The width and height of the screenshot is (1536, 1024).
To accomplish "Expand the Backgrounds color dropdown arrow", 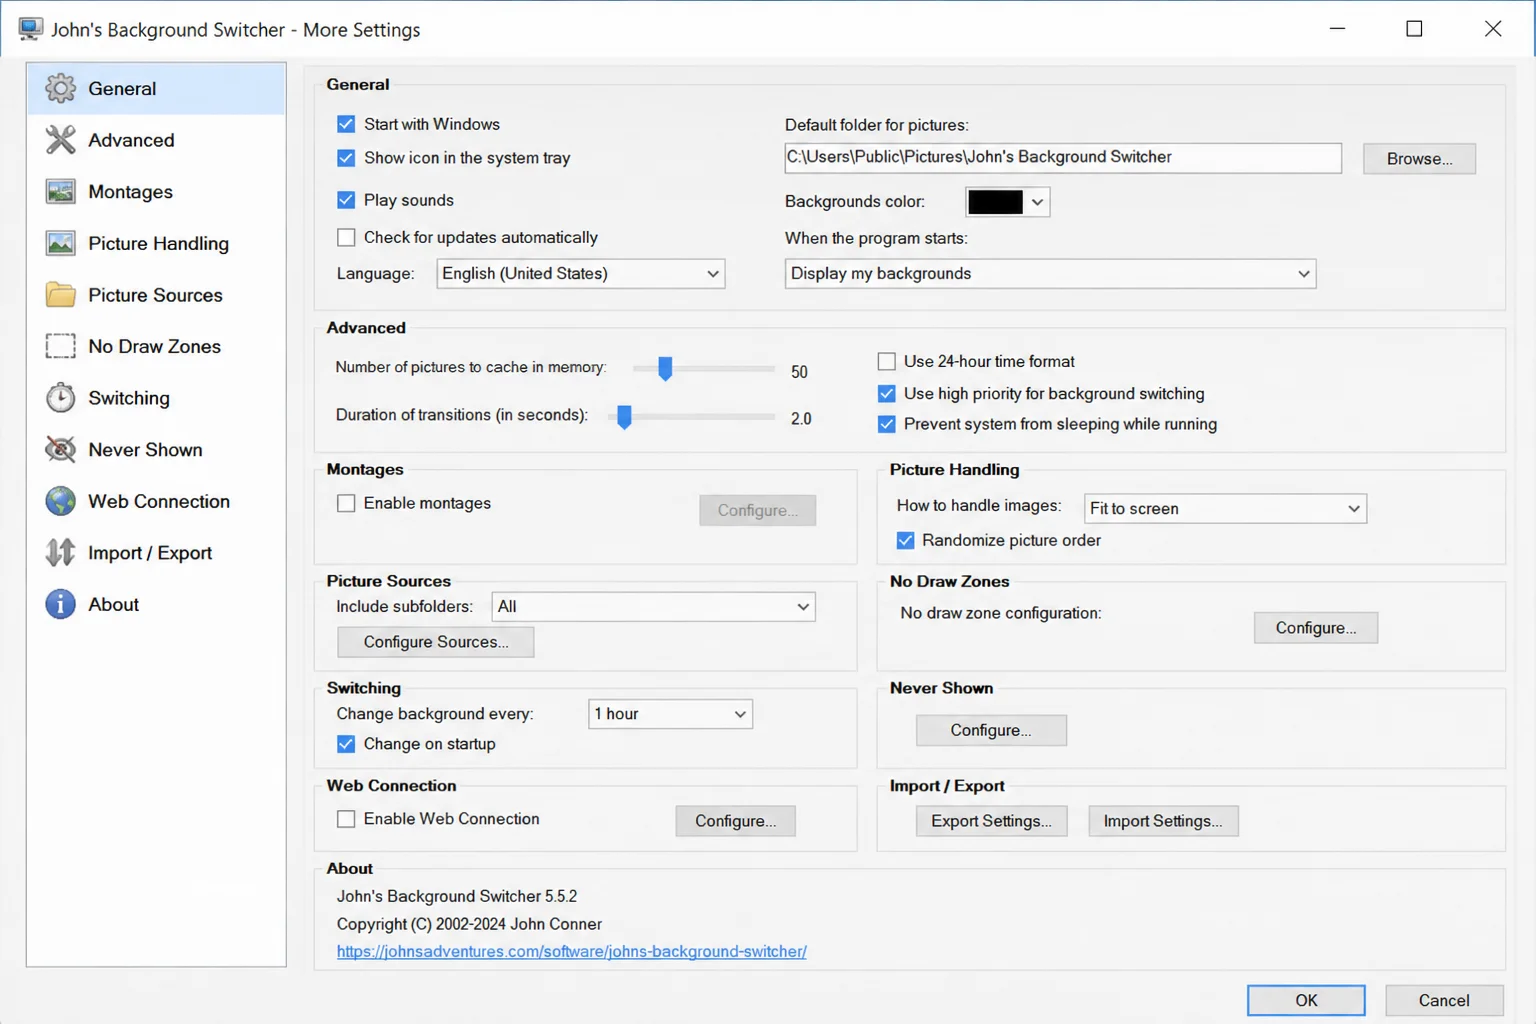I will [1037, 202].
